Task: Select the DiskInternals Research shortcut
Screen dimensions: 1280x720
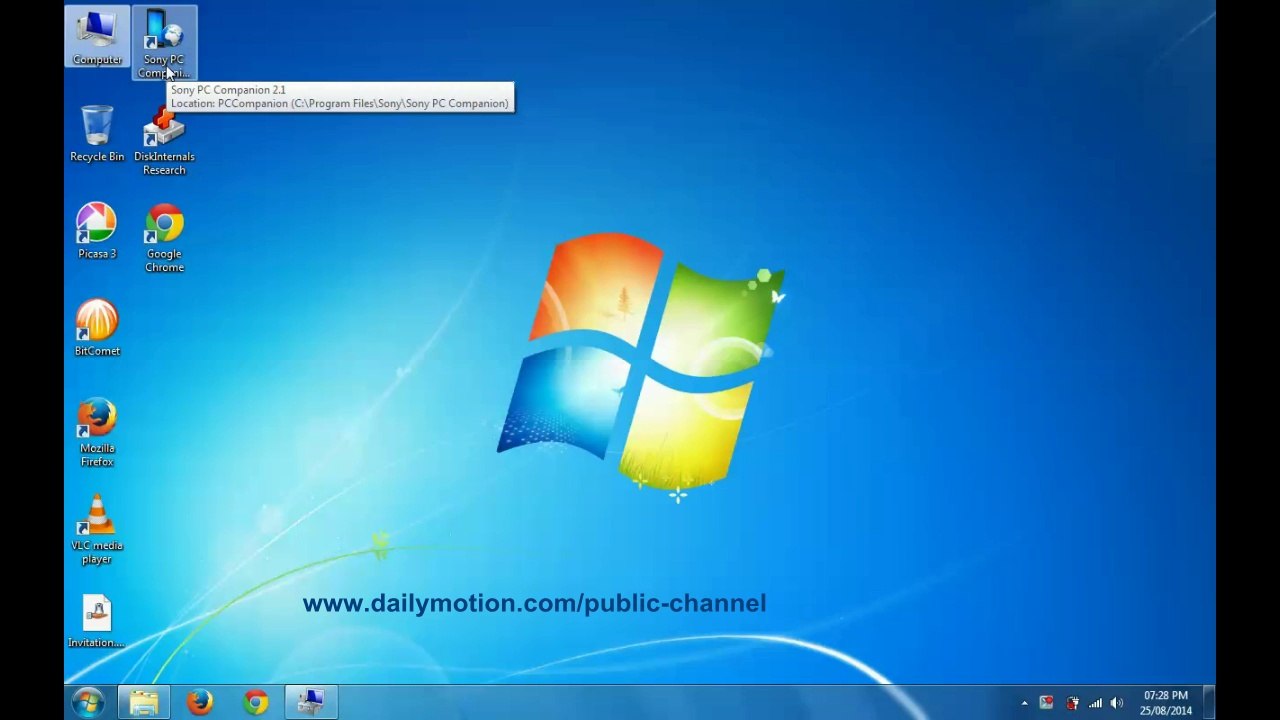Action: 164,141
